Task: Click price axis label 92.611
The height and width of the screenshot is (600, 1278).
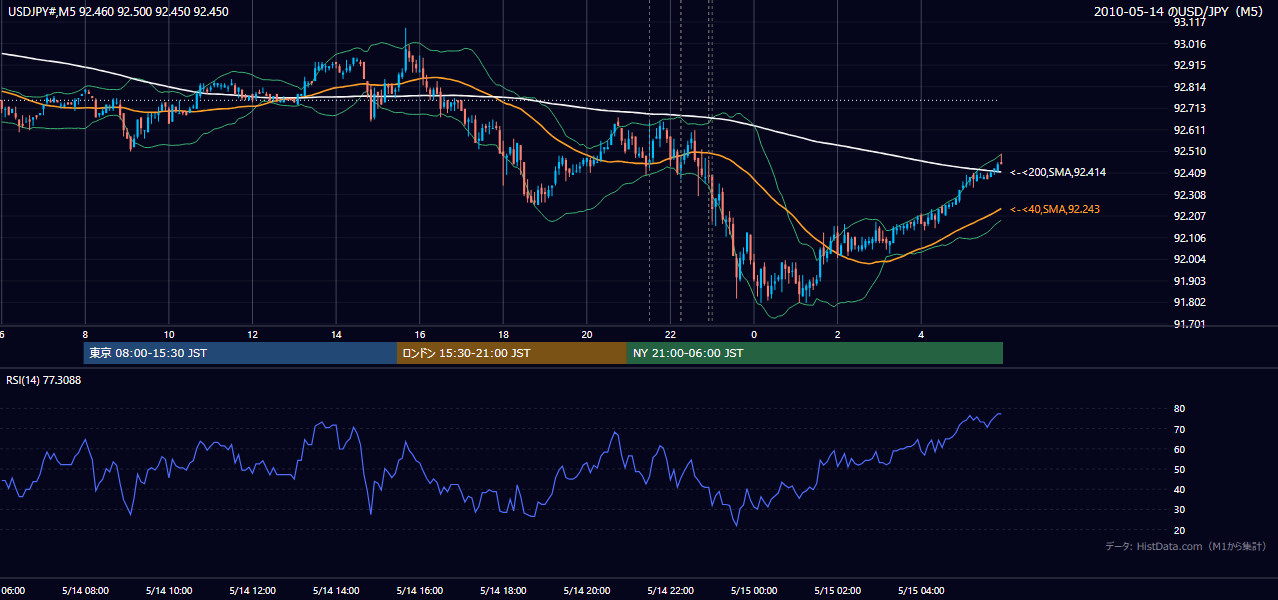Action: (1189, 130)
